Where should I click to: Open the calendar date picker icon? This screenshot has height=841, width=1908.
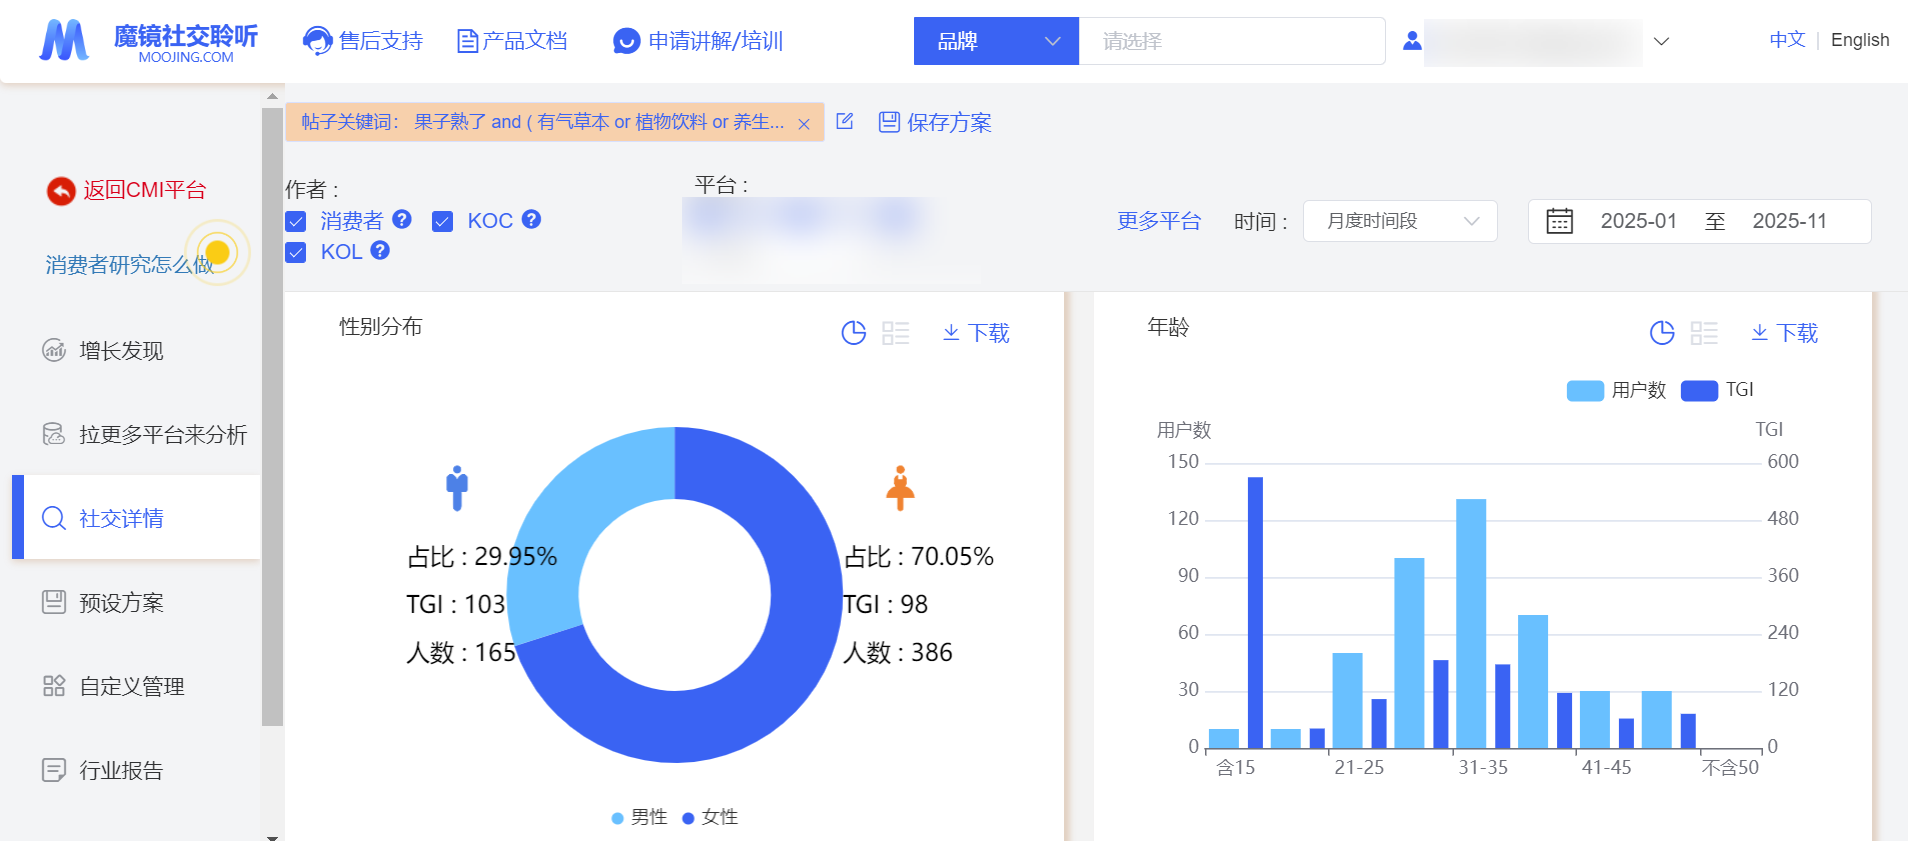[x=1560, y=221]
